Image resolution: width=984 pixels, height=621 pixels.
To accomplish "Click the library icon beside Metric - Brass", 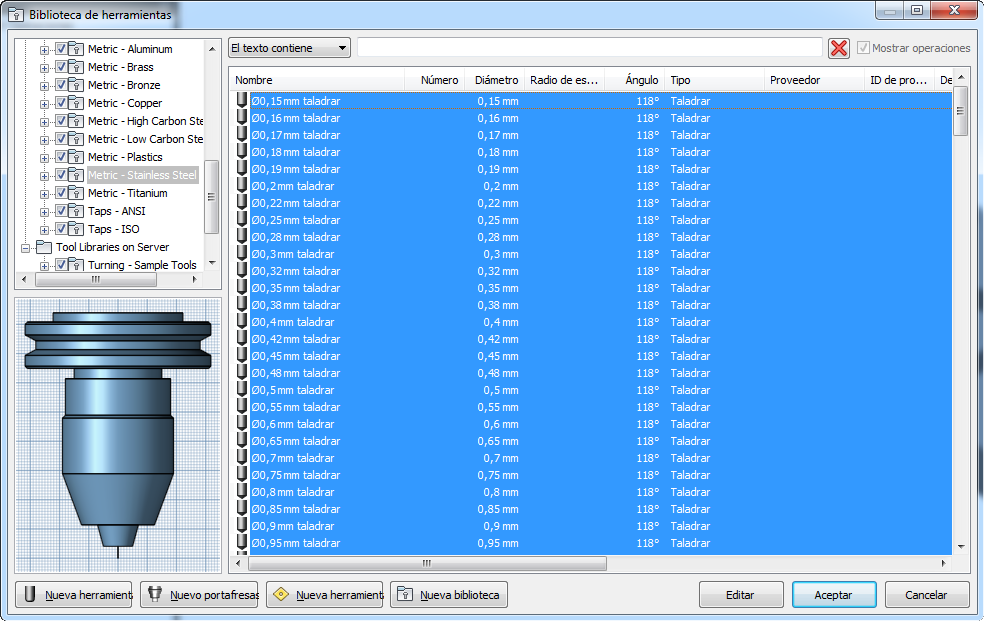I will [76, 67].
